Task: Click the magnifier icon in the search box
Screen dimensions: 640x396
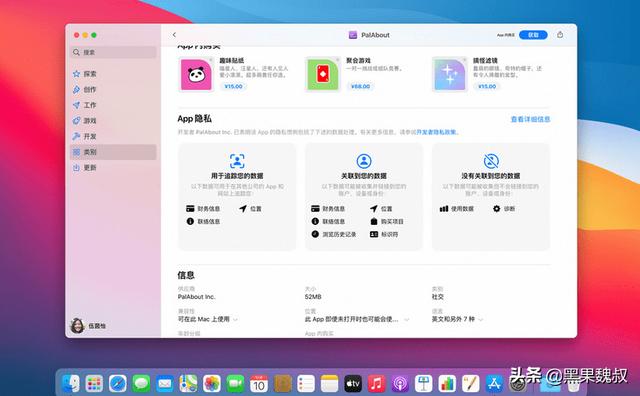Action: [x=76, y=52]
